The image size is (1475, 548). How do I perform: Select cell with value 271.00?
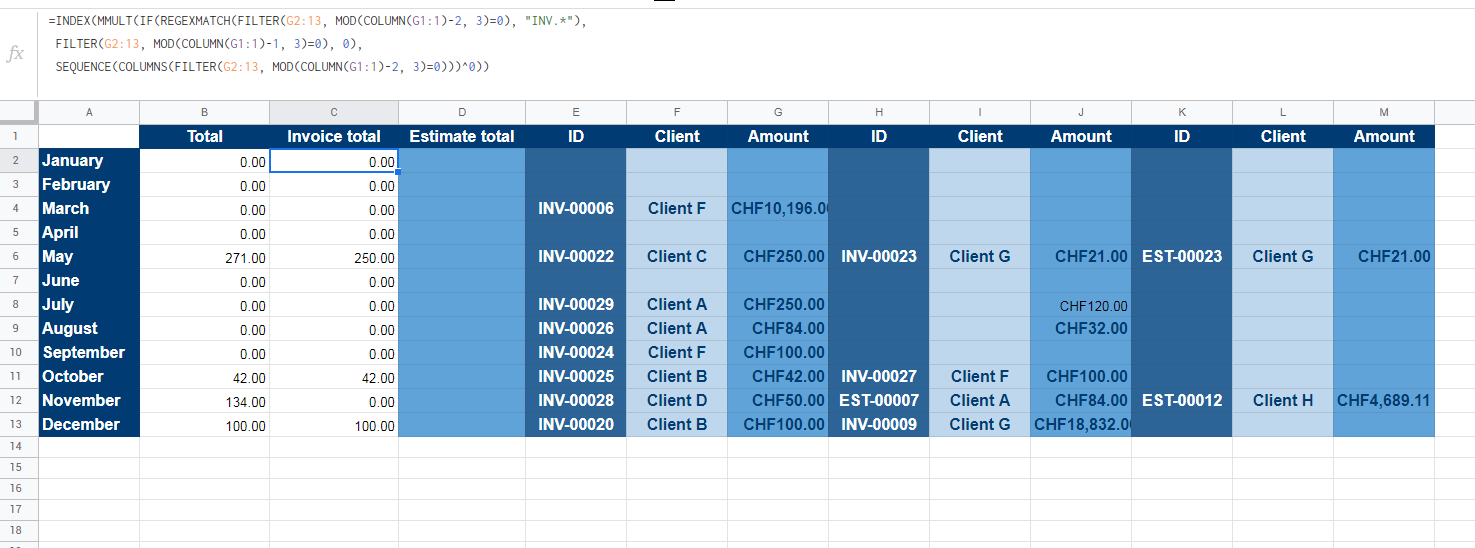coord(205,257)
